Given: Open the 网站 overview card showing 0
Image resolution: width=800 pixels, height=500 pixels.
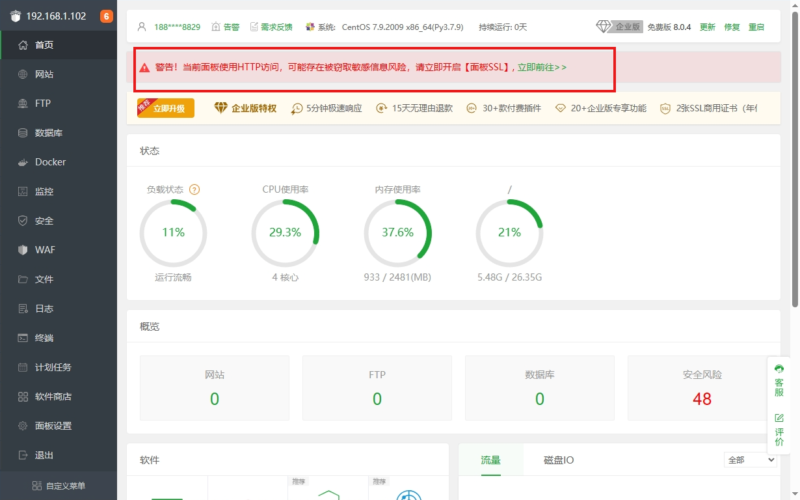Looking at the screenshot, I should pos(214,388).
